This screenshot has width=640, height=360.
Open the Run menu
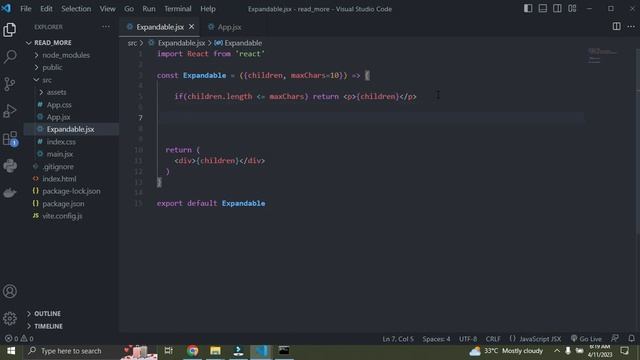(x=149, y=9)
